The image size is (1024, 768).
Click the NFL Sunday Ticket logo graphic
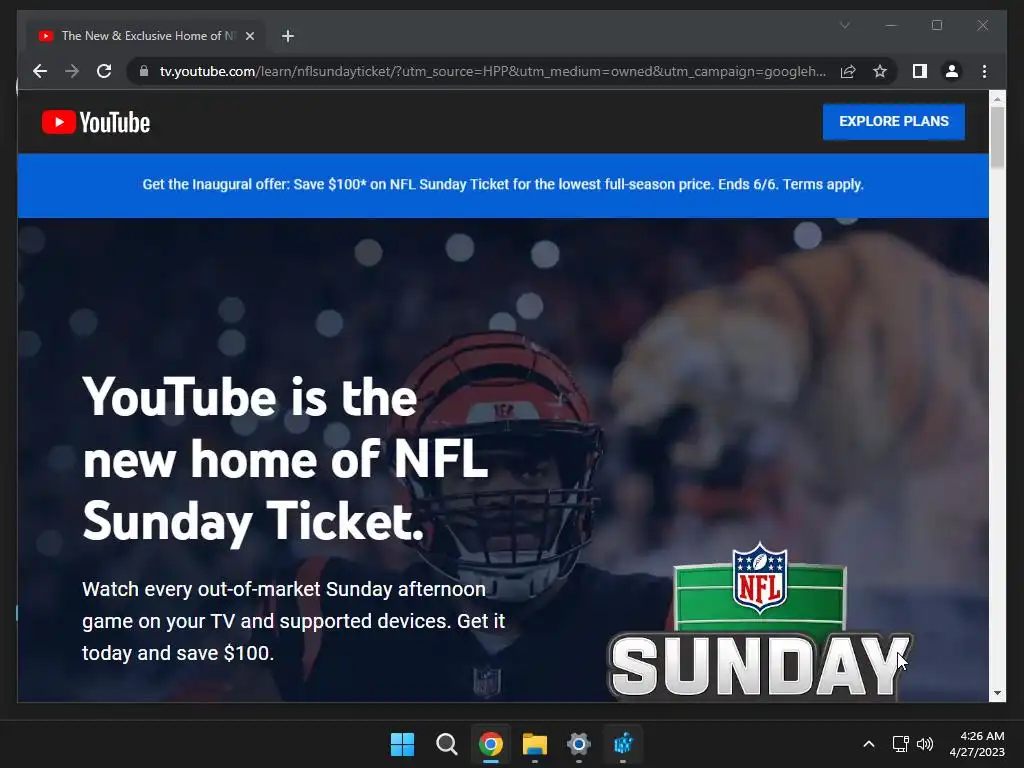(760, 622)
